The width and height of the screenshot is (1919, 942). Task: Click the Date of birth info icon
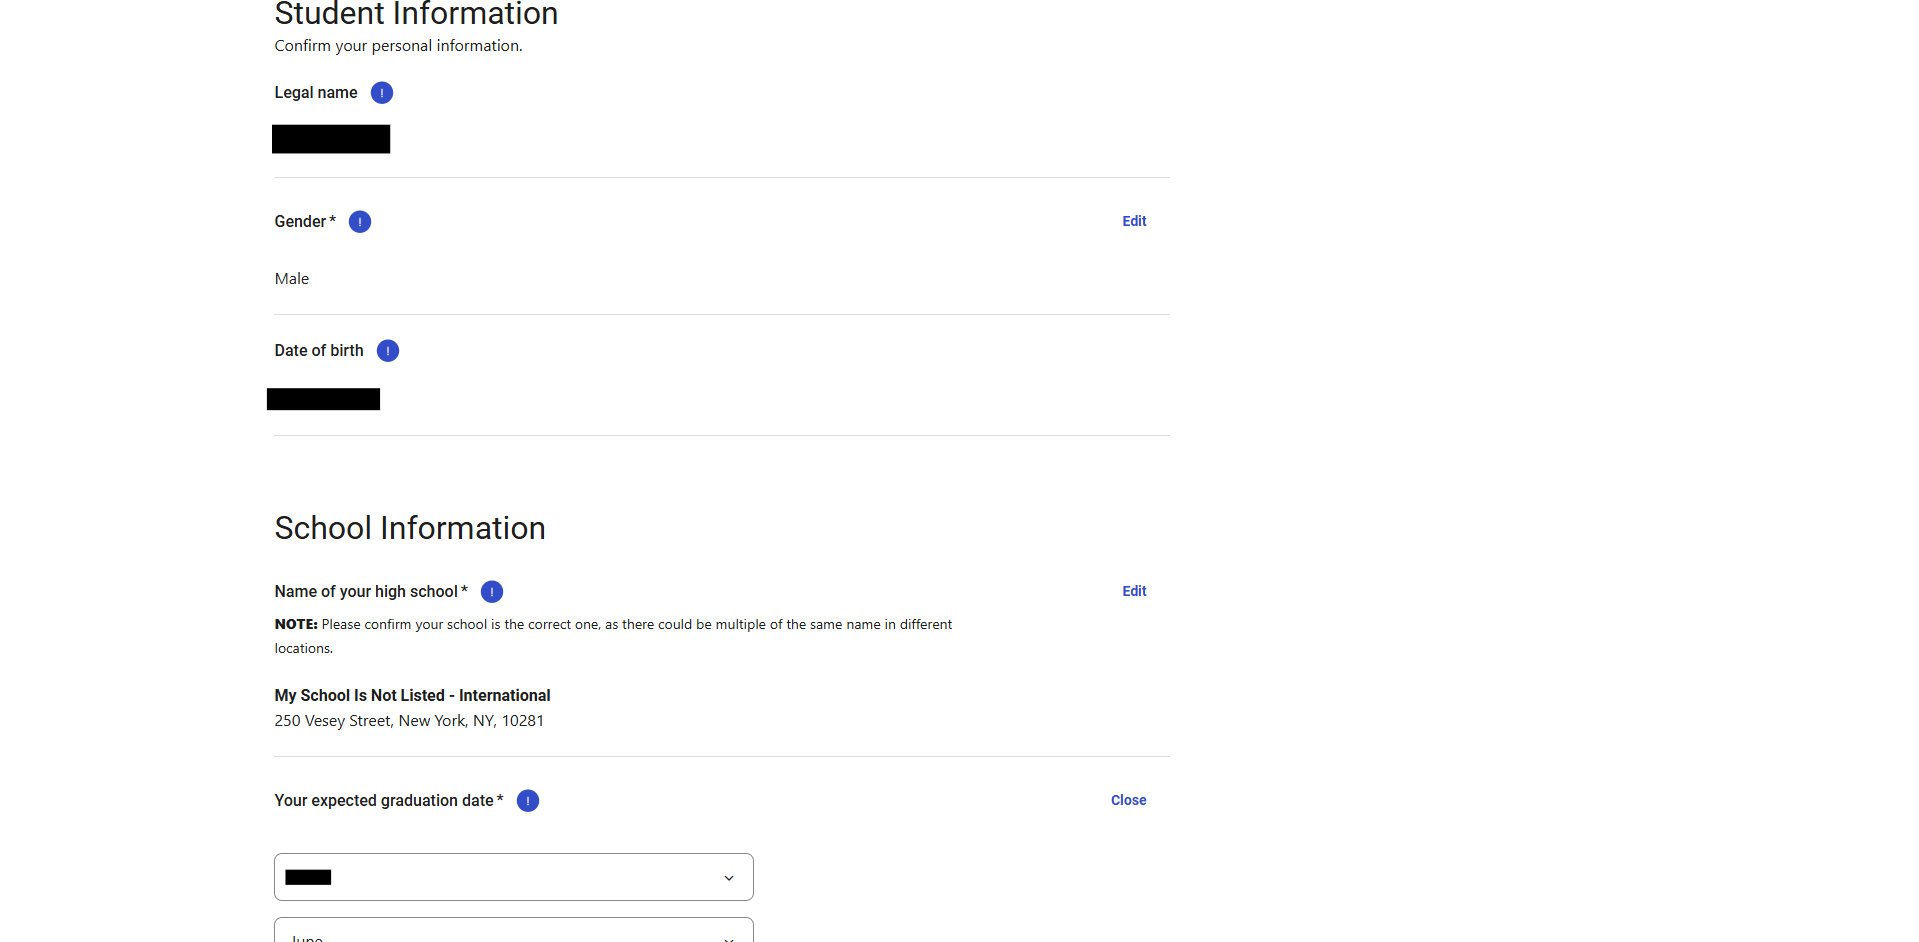click(x=388, y=351)
